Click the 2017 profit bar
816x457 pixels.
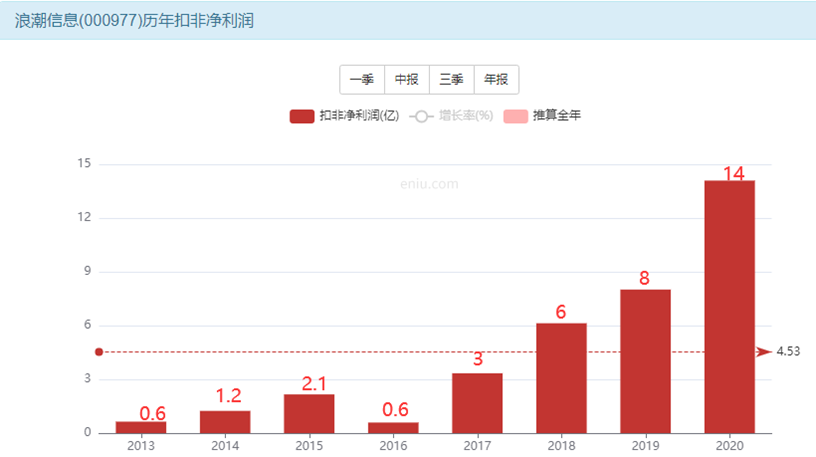tap(477, 403)
